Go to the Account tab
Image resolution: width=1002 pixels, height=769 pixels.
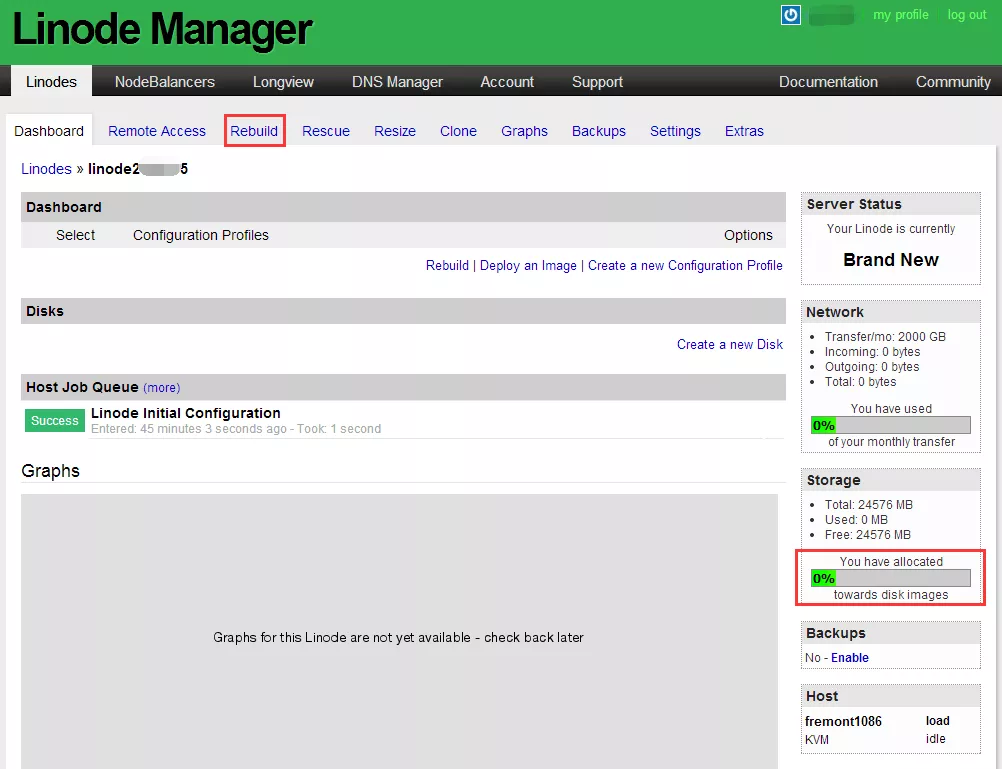click(507, 82)
